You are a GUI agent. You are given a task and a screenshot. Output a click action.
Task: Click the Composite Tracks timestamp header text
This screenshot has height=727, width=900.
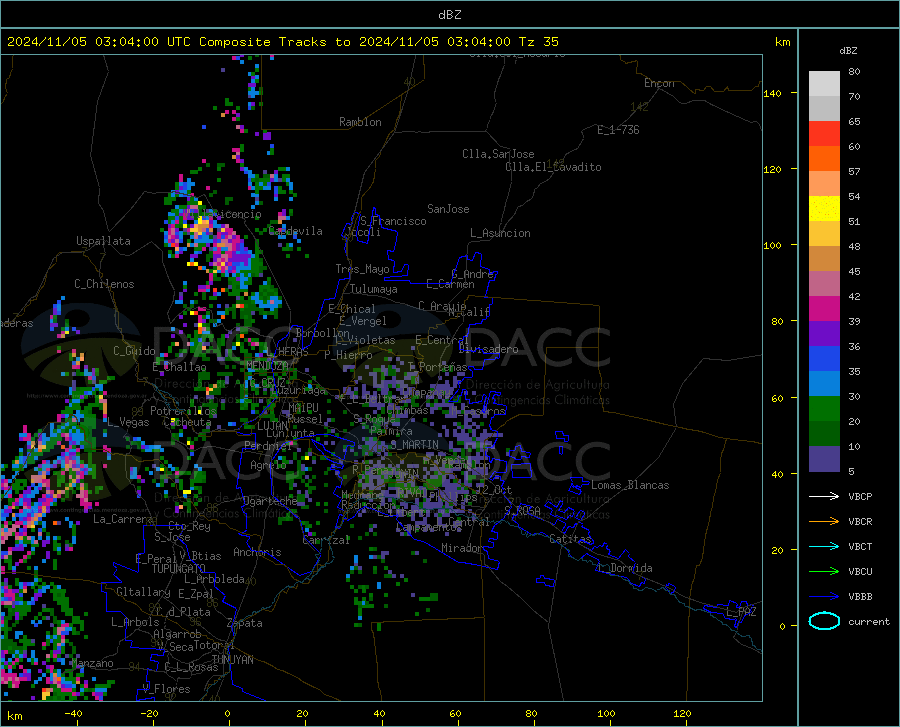[283, 42]
